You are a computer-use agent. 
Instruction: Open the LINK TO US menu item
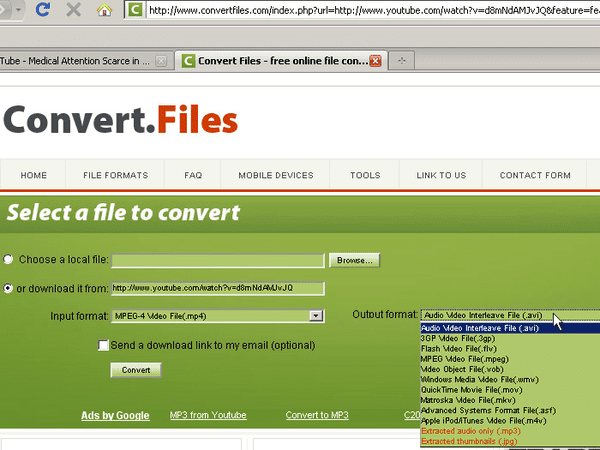(441, 175)
